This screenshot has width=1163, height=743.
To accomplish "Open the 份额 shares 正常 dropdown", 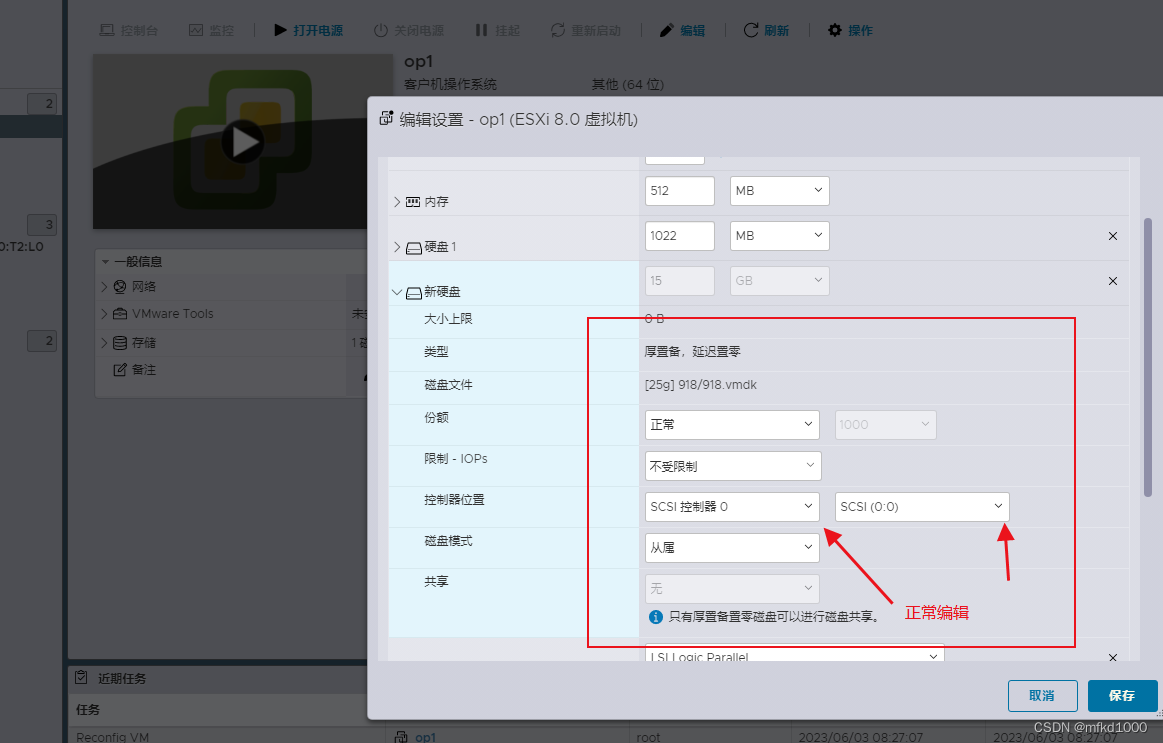I will coord(732,425).
